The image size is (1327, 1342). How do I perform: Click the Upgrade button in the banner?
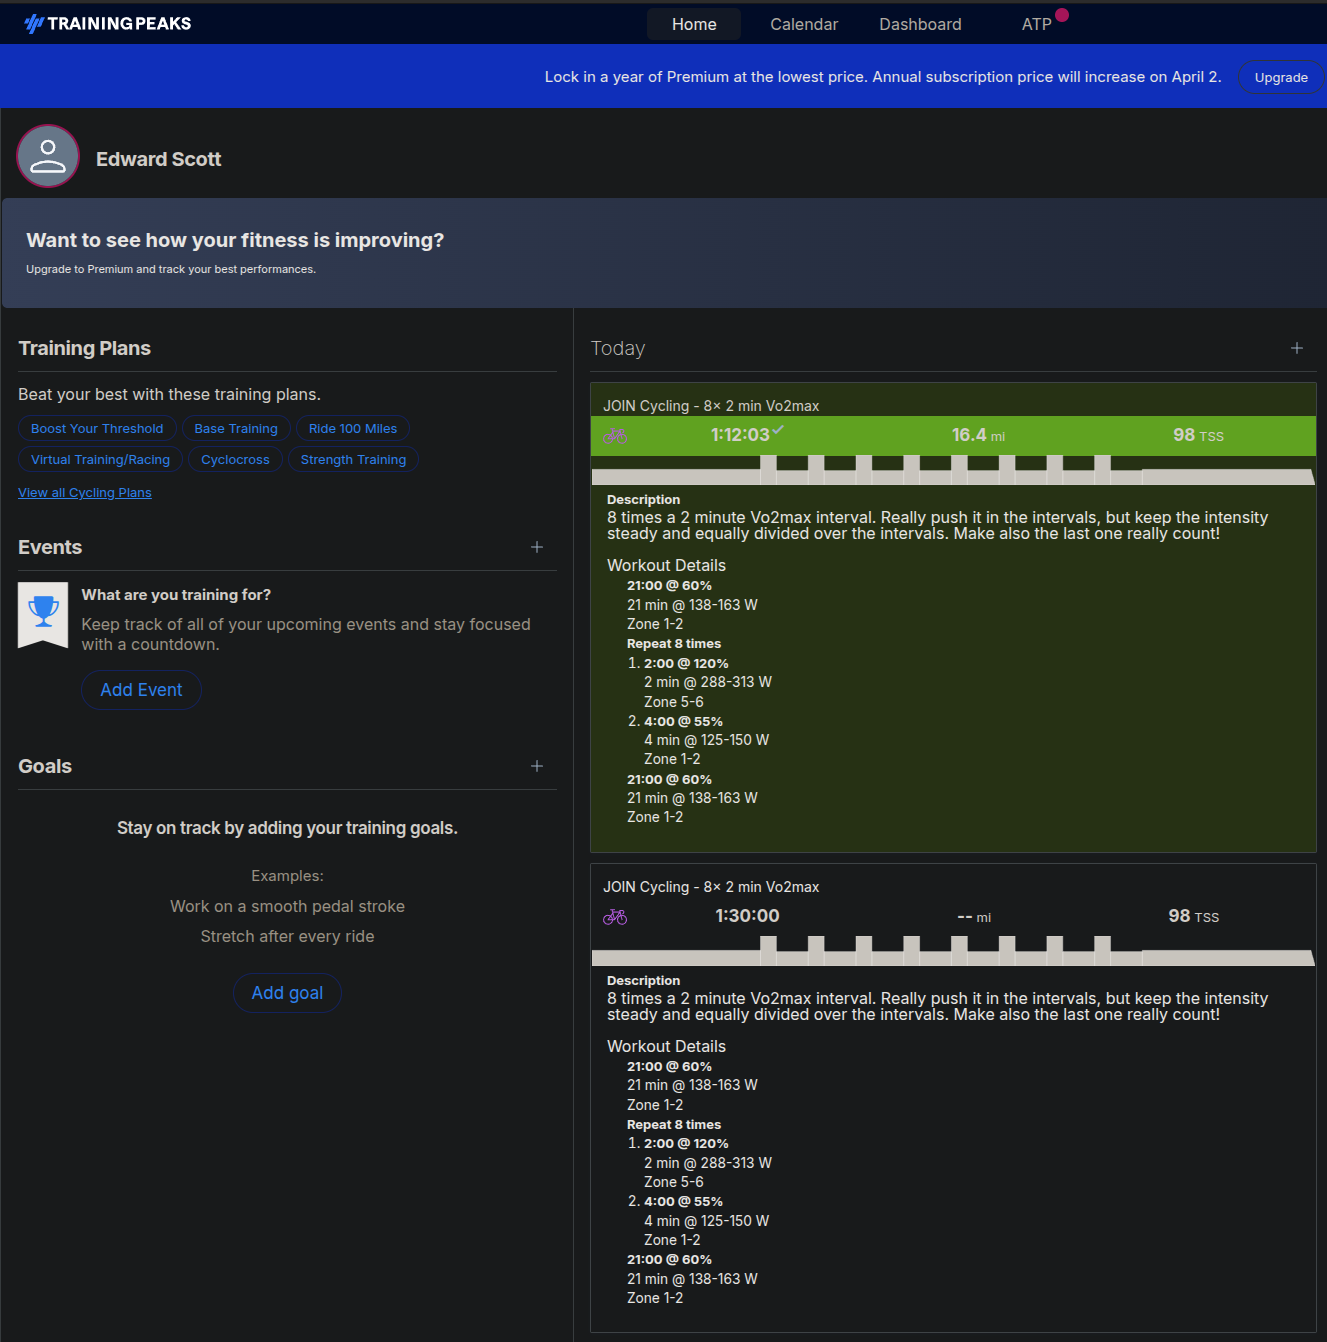pyautogui.click(x=1281, y=77)
